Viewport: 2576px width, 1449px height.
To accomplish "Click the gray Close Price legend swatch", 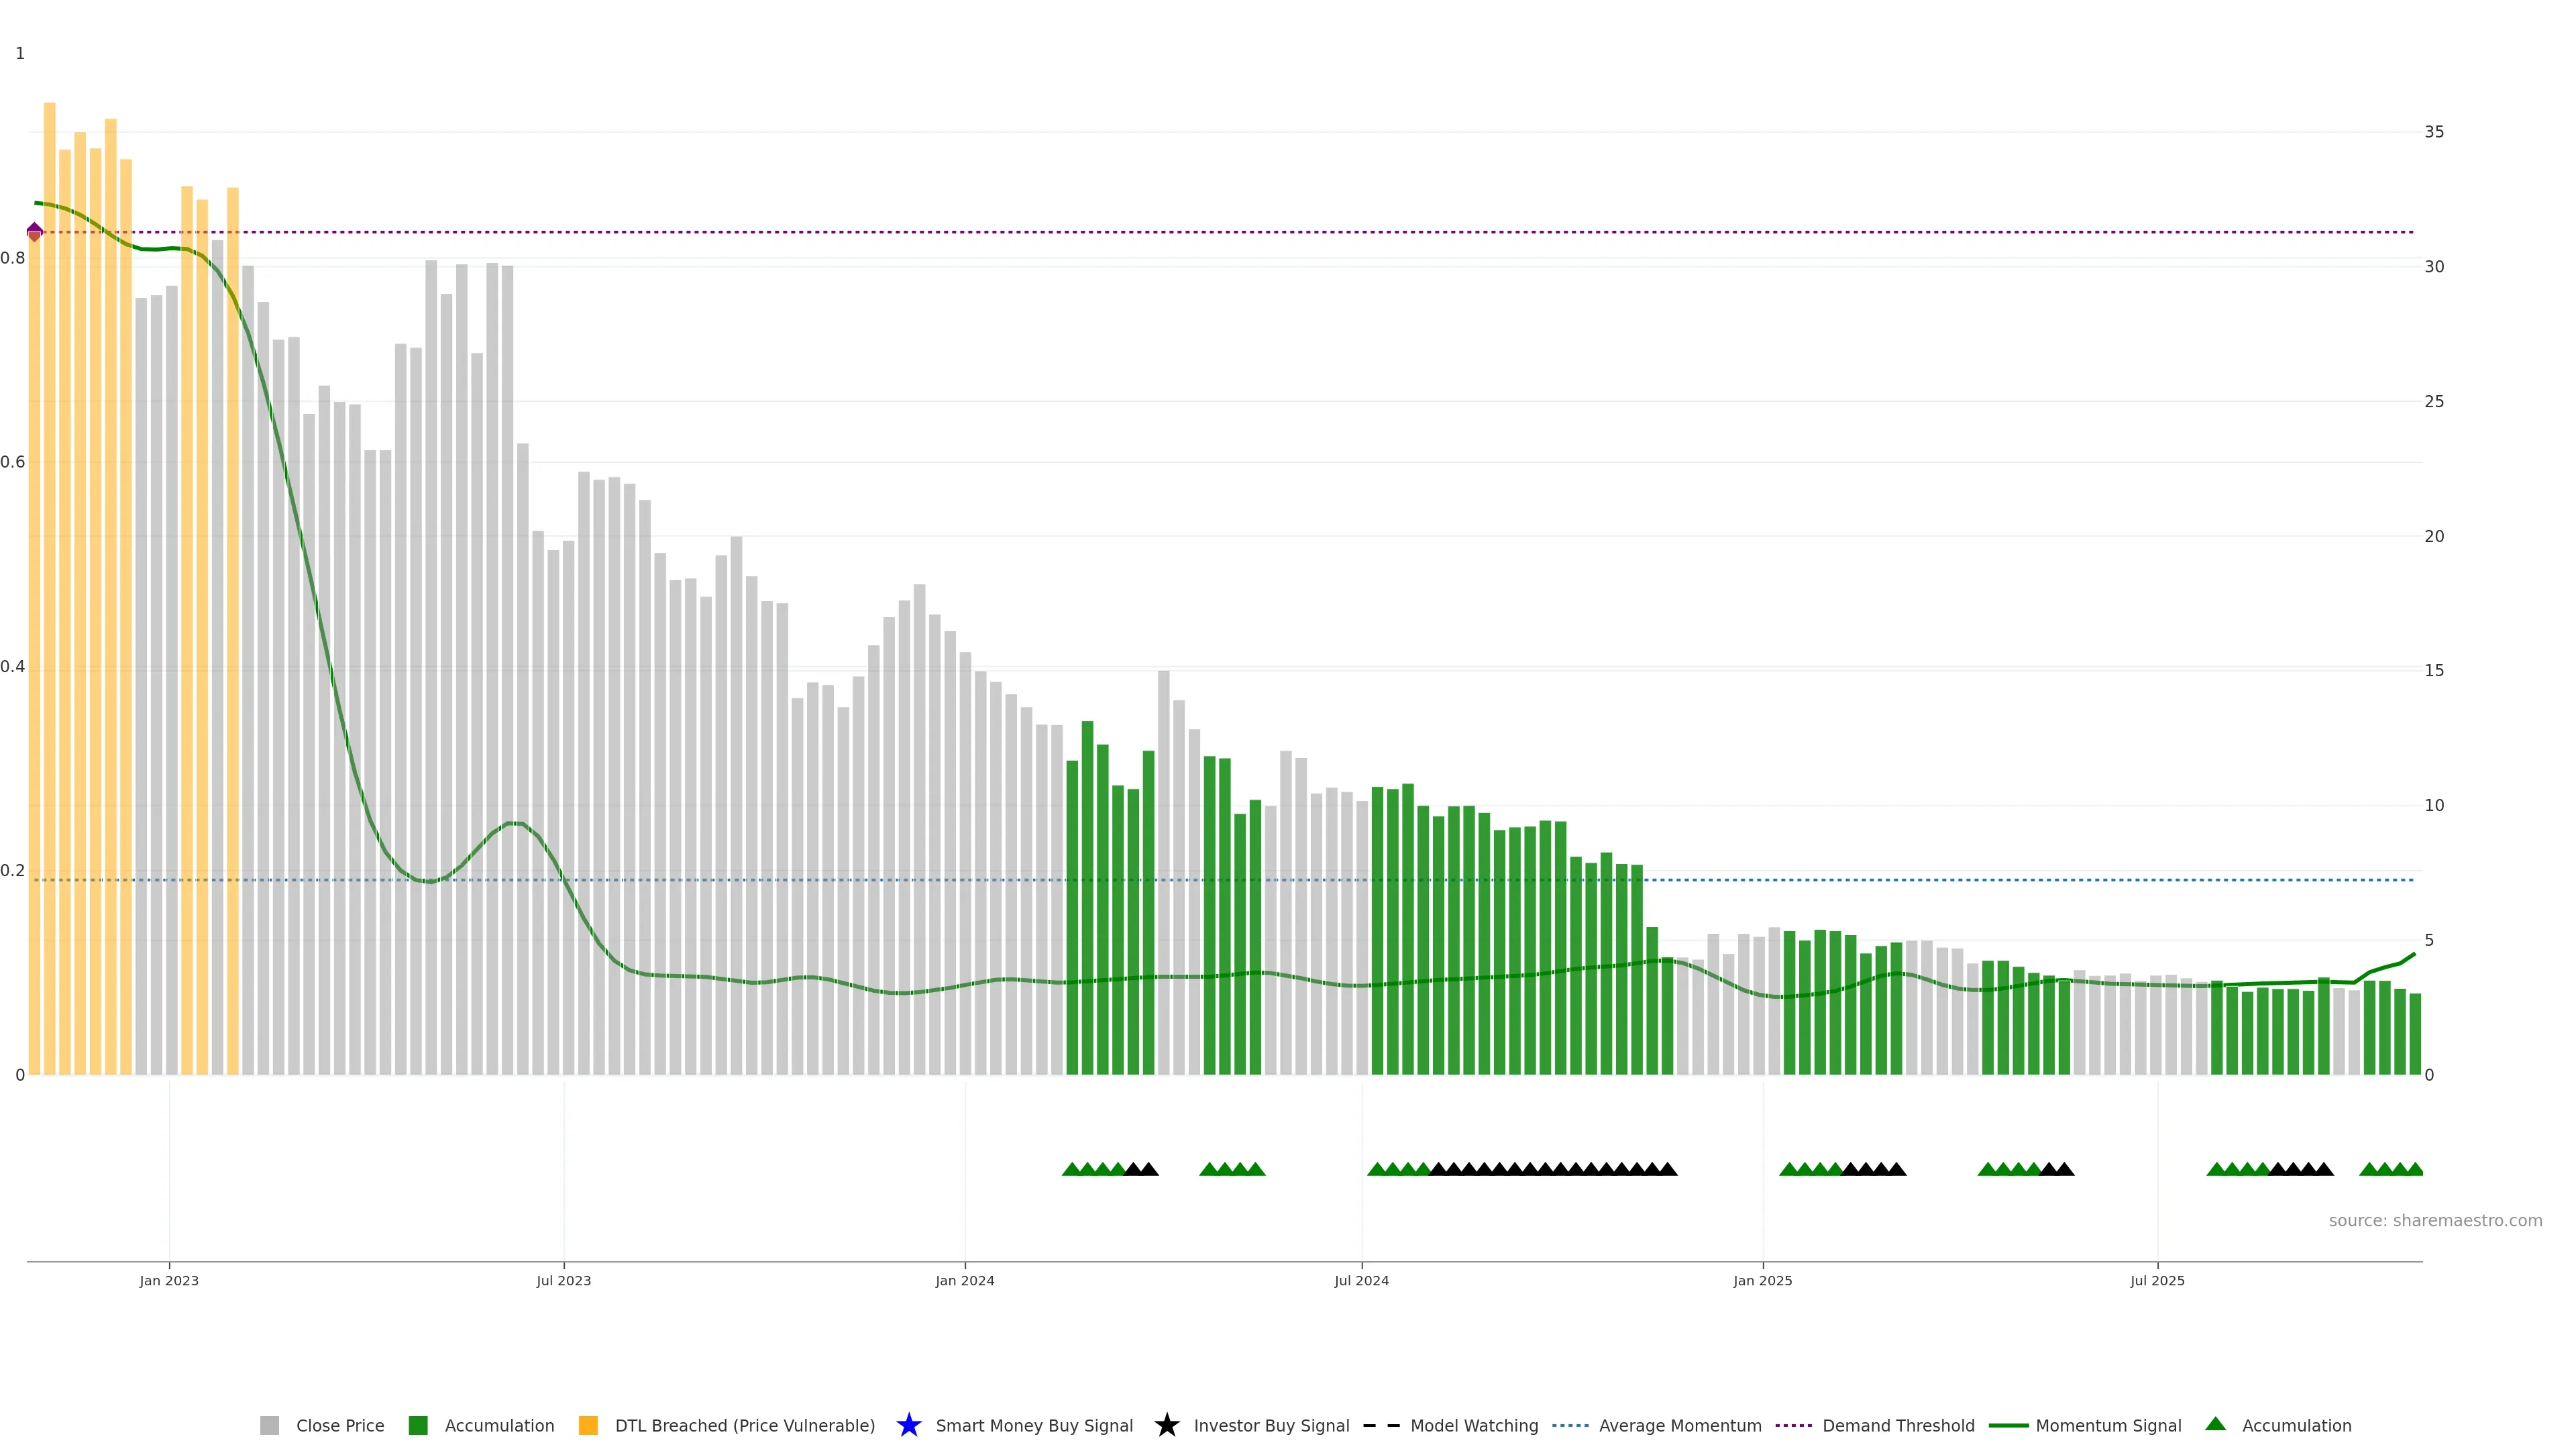I will click(x=269, y=1425).
